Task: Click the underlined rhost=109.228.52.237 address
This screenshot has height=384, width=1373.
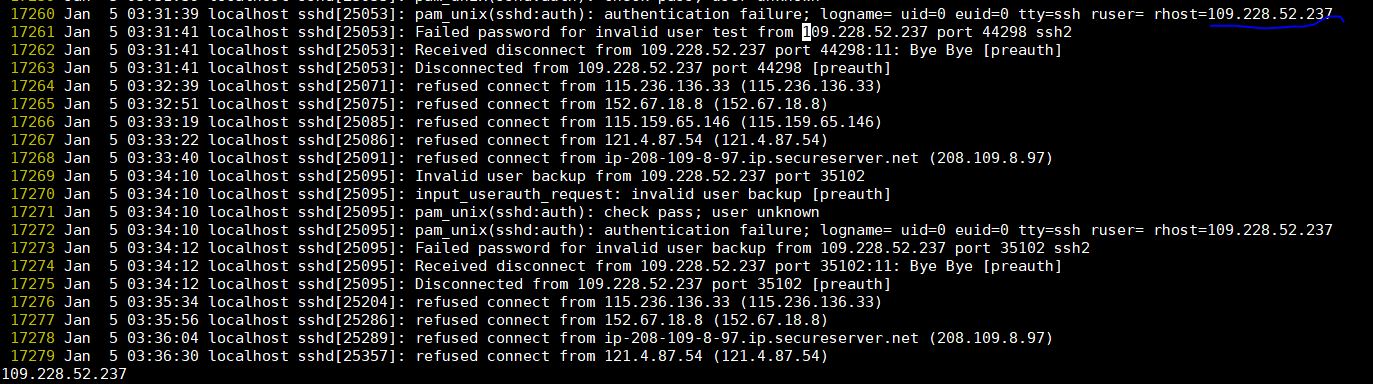Action: point(1243,14)
